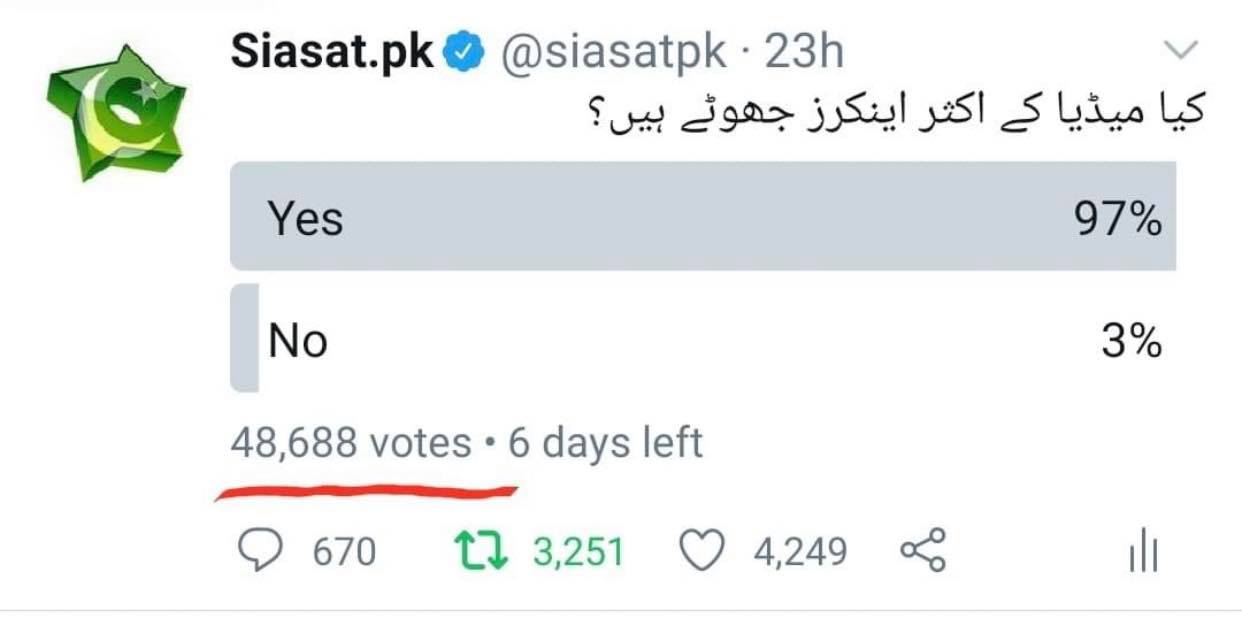Click the 48,688 votes count
The image size is (1242, 621).
click(x=351, y=442)
